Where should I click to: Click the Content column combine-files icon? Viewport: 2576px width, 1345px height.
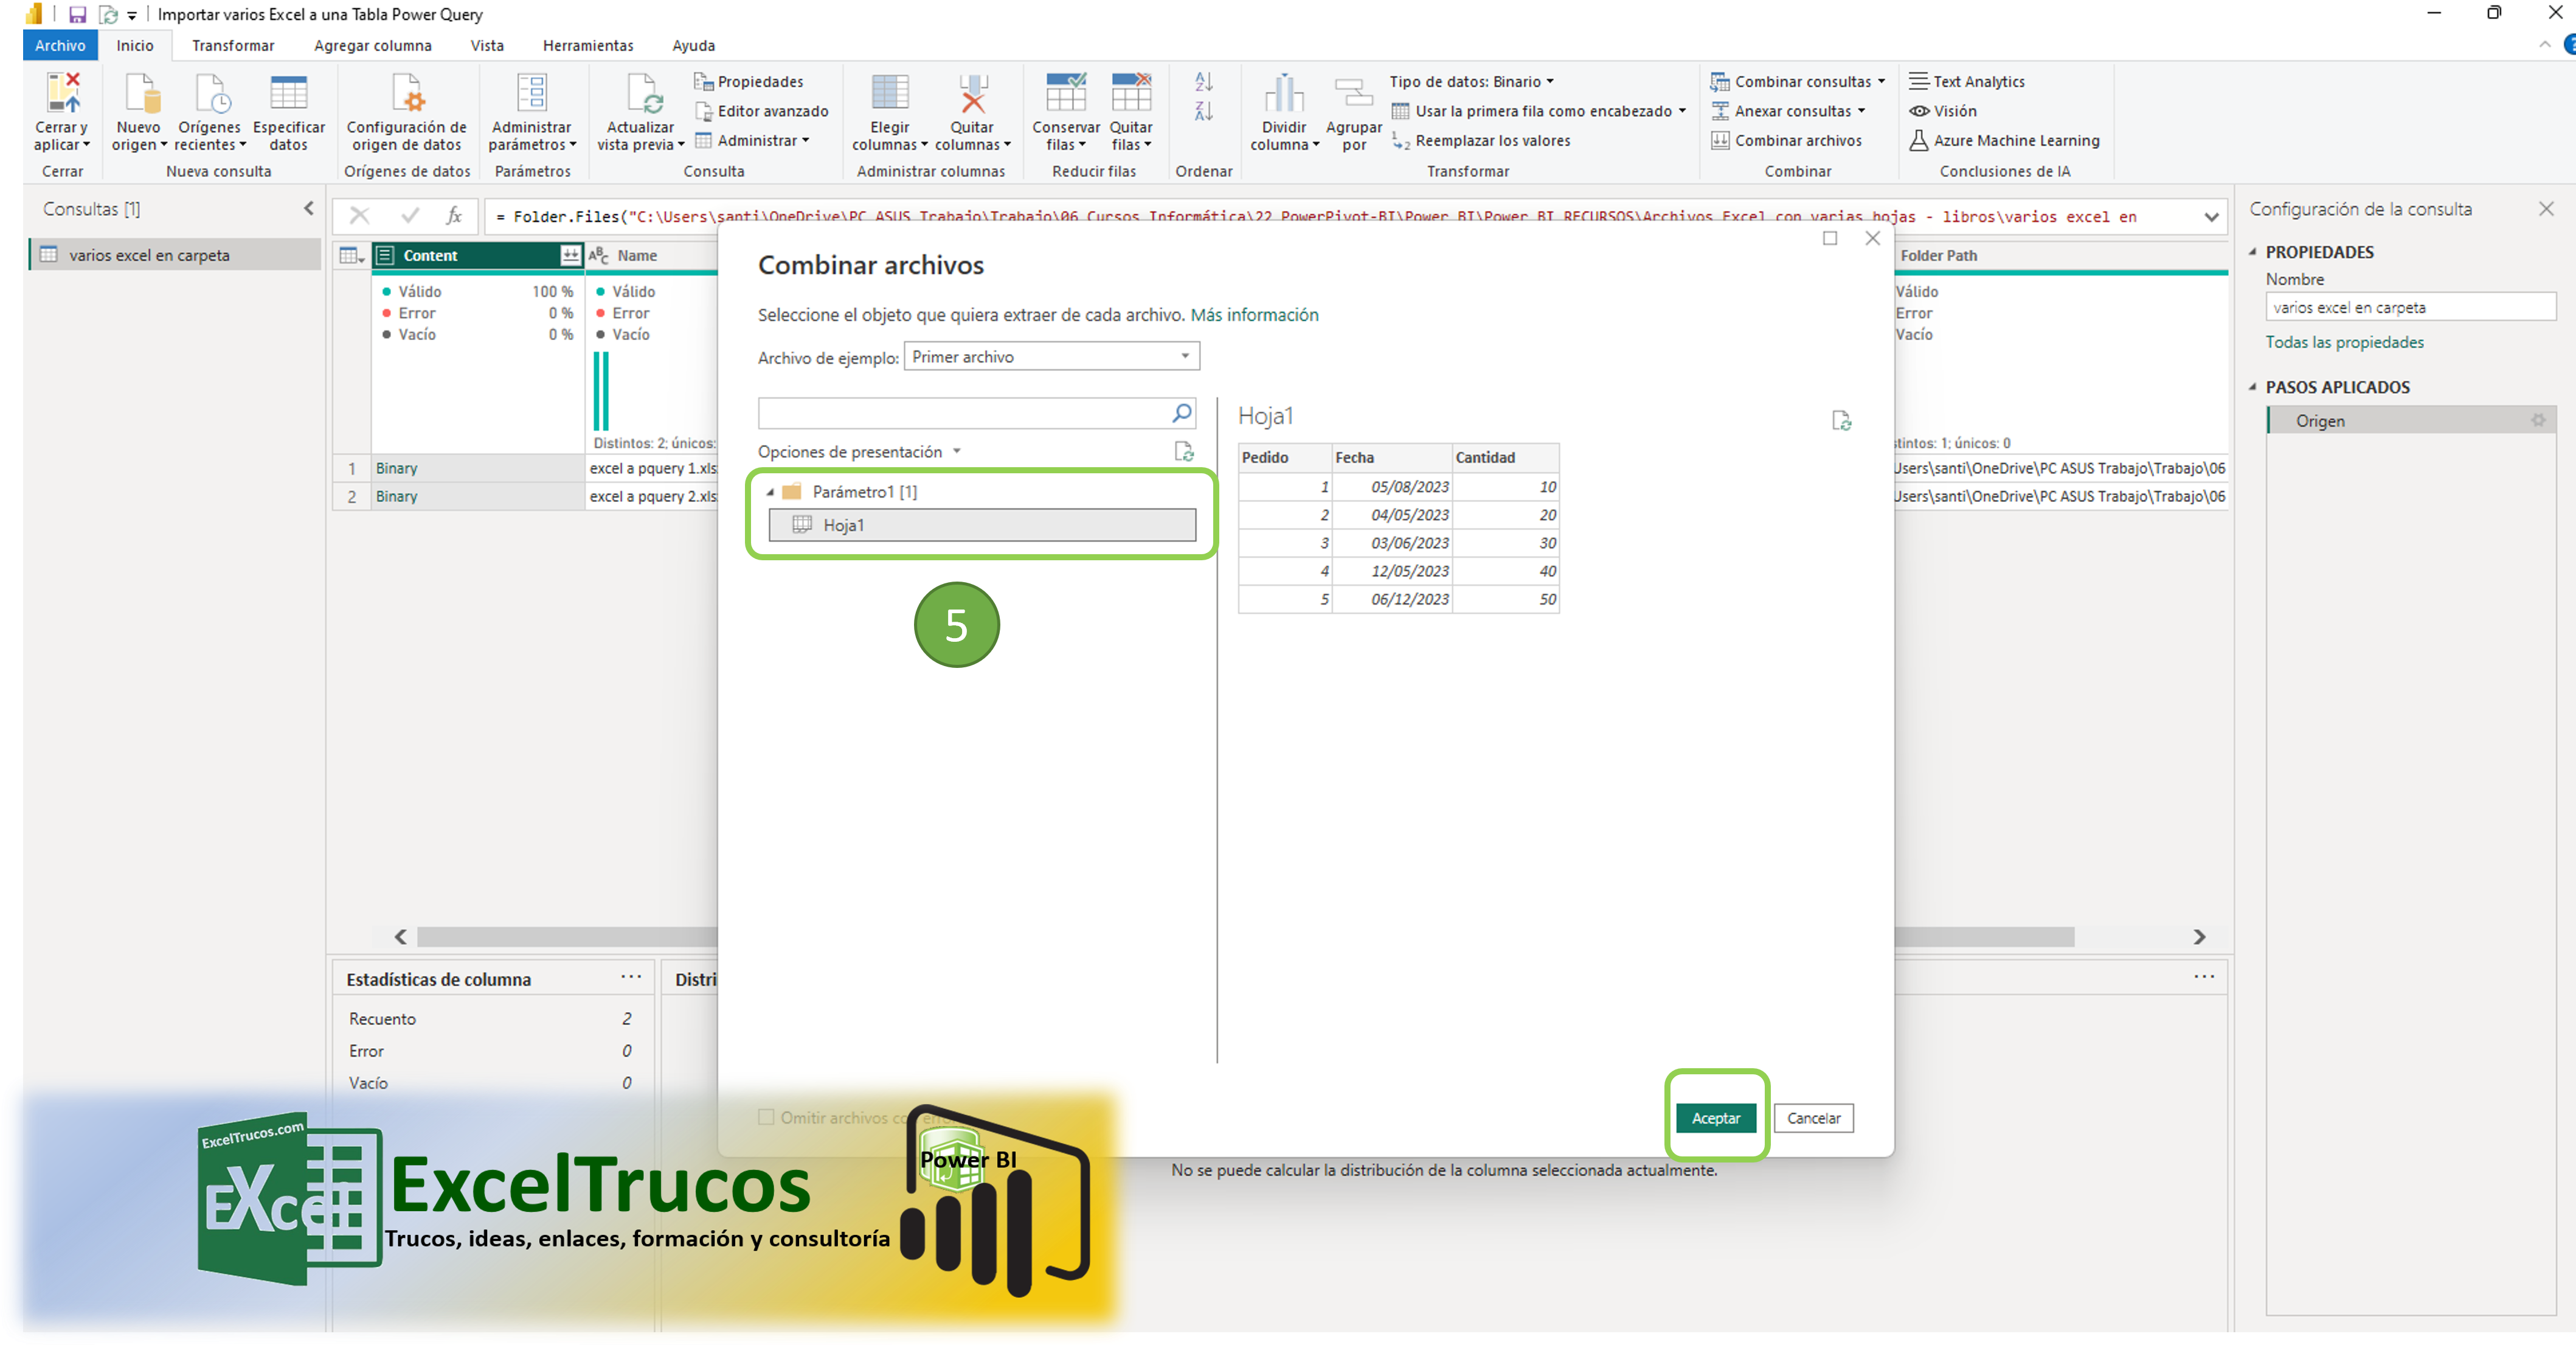click(570, 256)
